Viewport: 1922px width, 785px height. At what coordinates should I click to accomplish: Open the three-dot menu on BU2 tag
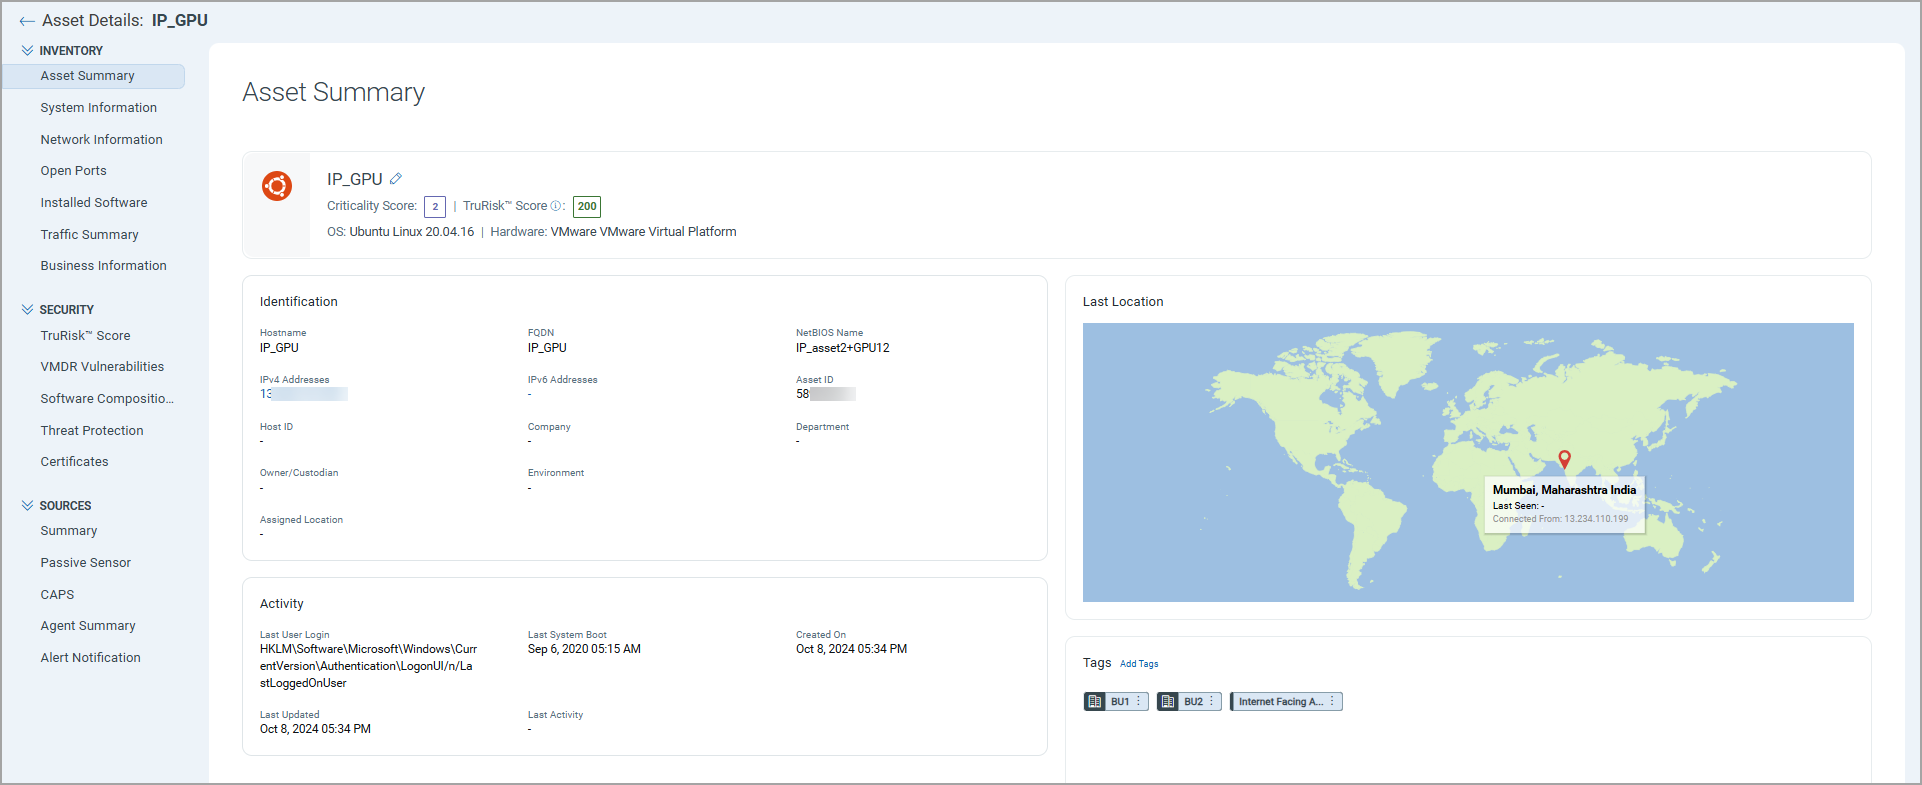(x=1211, y=702)
